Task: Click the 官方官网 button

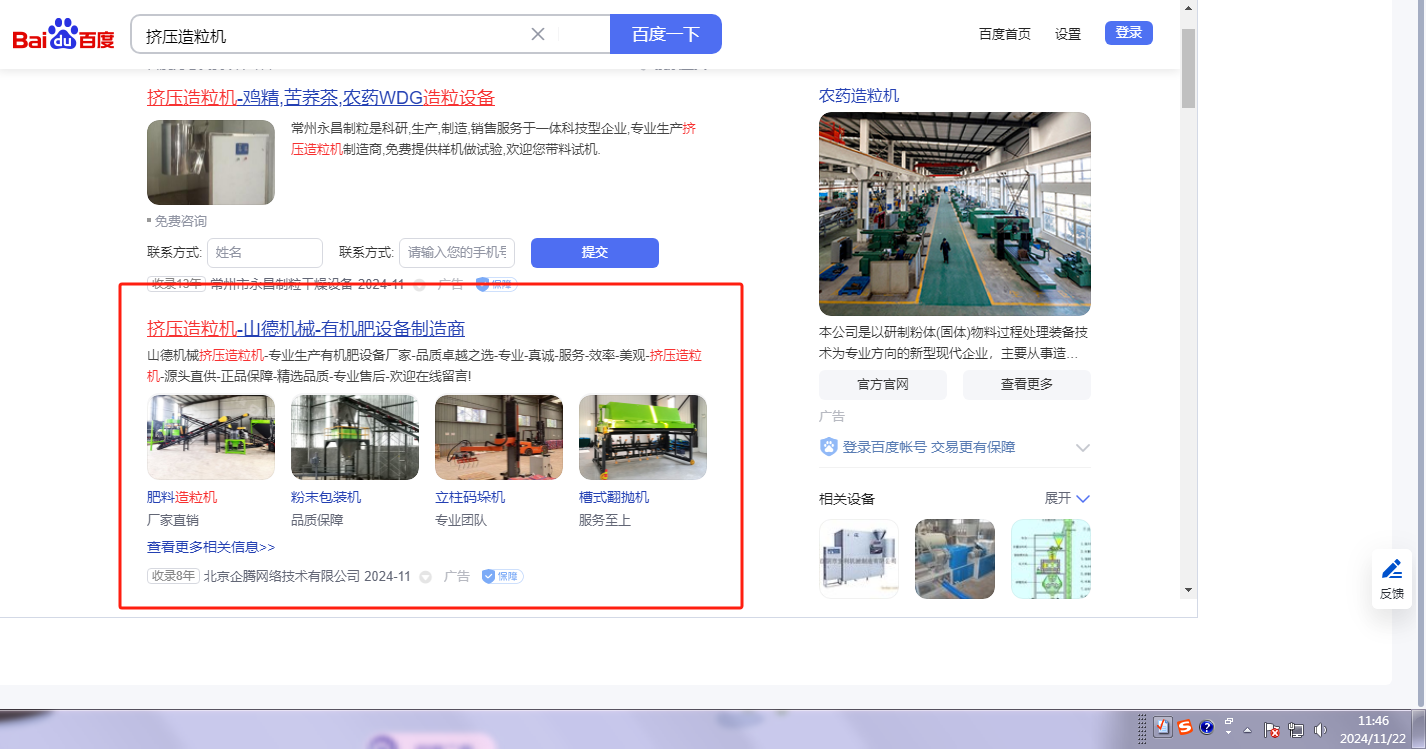Action: pos(883,384)
